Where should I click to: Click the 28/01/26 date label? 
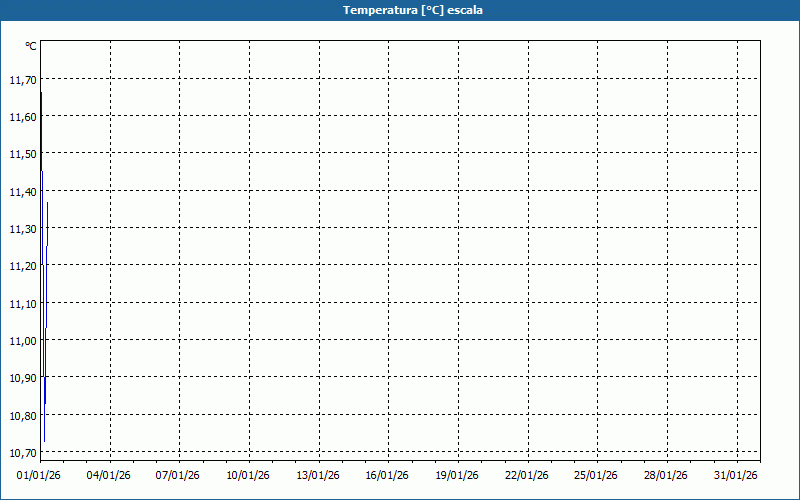[665, 476]
